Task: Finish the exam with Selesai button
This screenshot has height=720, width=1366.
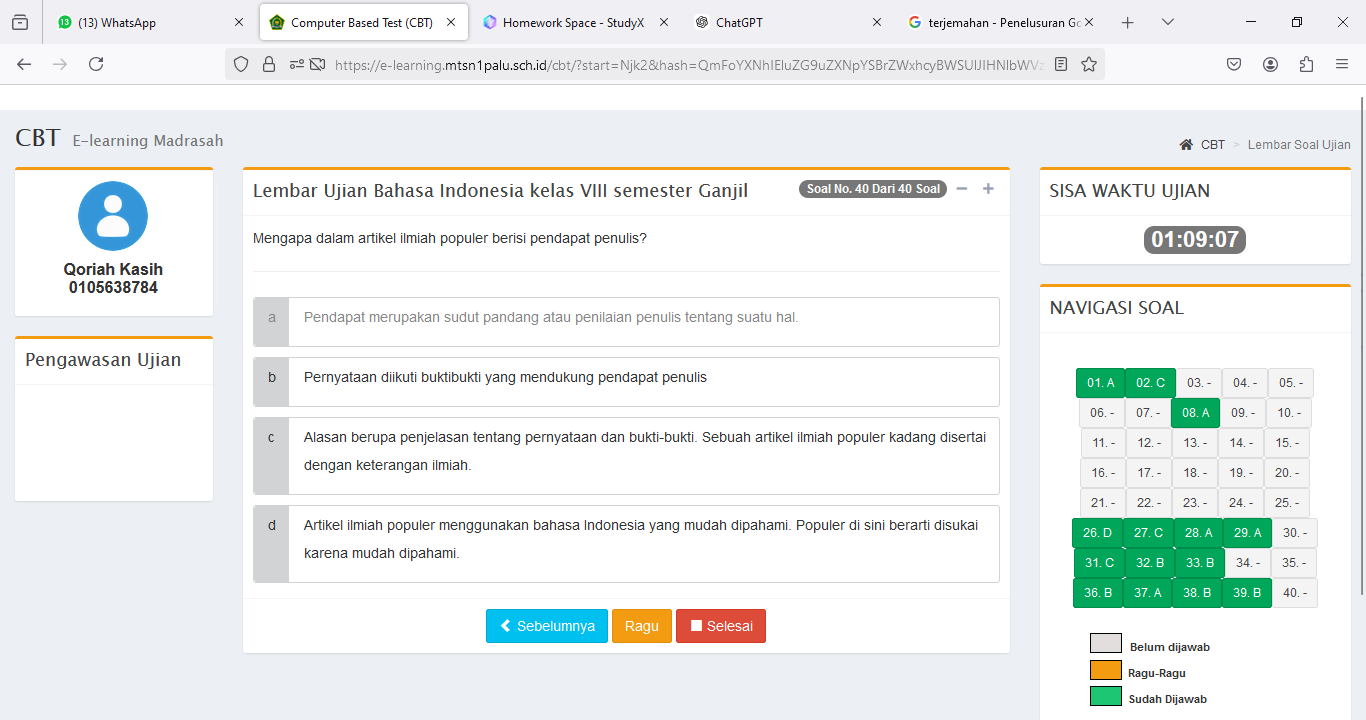Action: pyautogui.click(x=721, y=626)
